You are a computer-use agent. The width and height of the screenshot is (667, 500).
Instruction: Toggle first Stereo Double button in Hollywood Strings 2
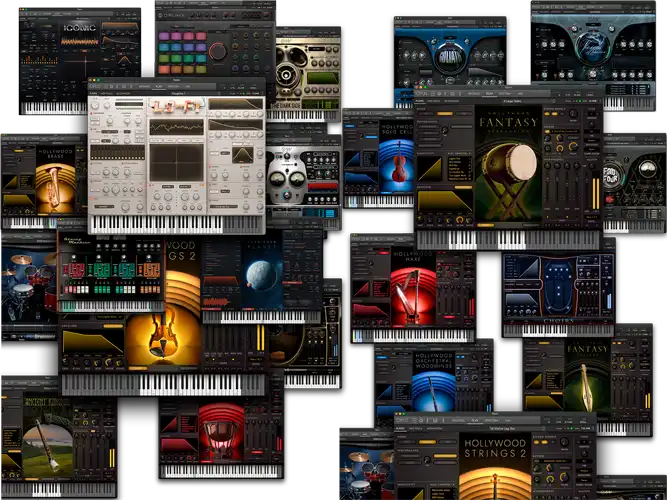pyautogui.click(x=536, y=442)
